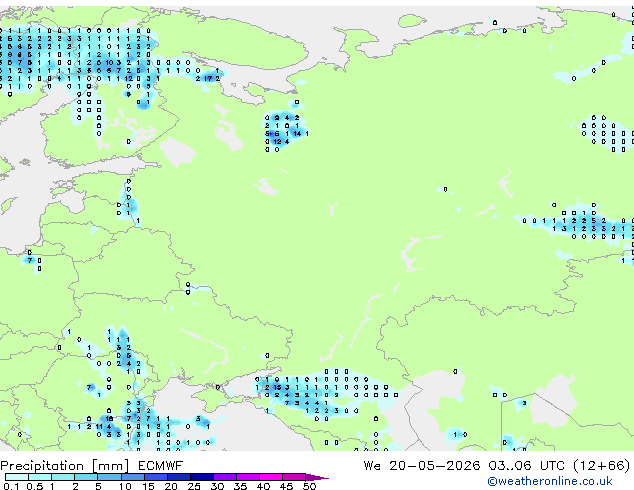Pick the 1–2 mm legend swatch
Viewport: 634px width, 490px height.
pyautogui.click(x=63, y=477)
